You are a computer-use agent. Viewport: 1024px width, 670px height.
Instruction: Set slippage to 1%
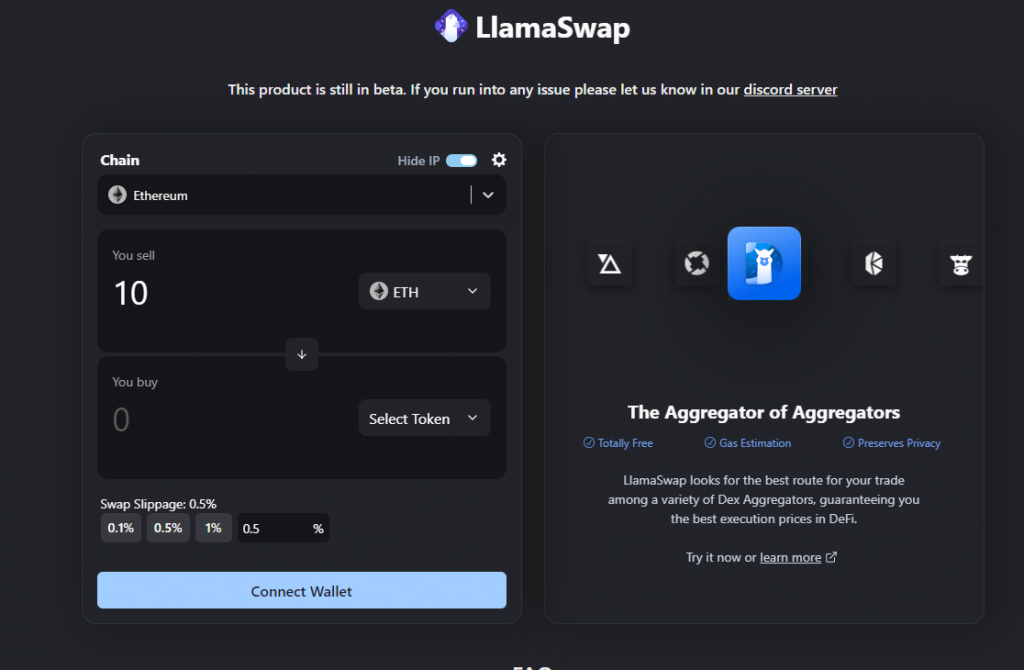click(214, 528)
